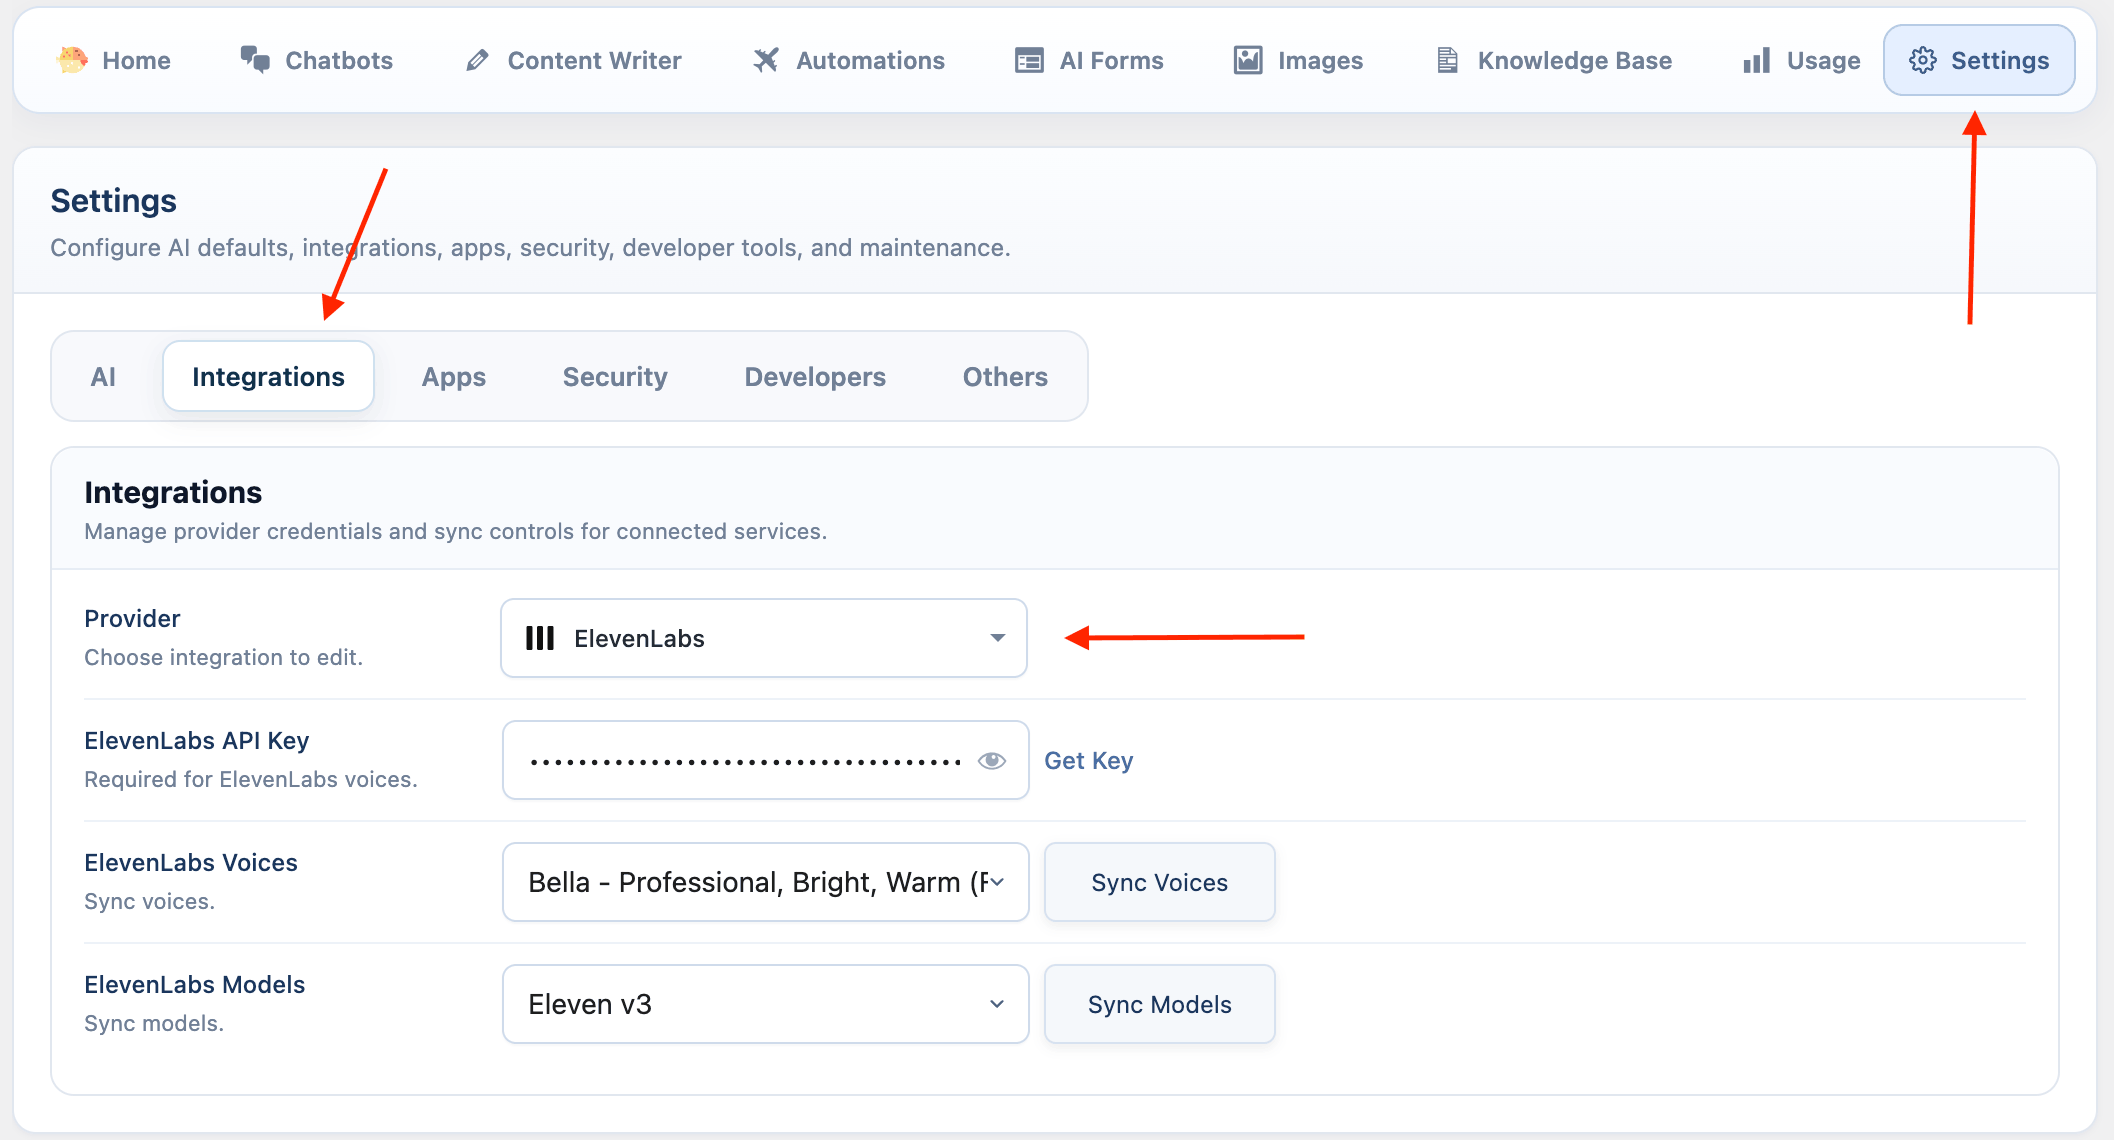Go to Images section
Image resolution: width=2114 pixels, height=1140 pixels.
(x=1298, y=60)
